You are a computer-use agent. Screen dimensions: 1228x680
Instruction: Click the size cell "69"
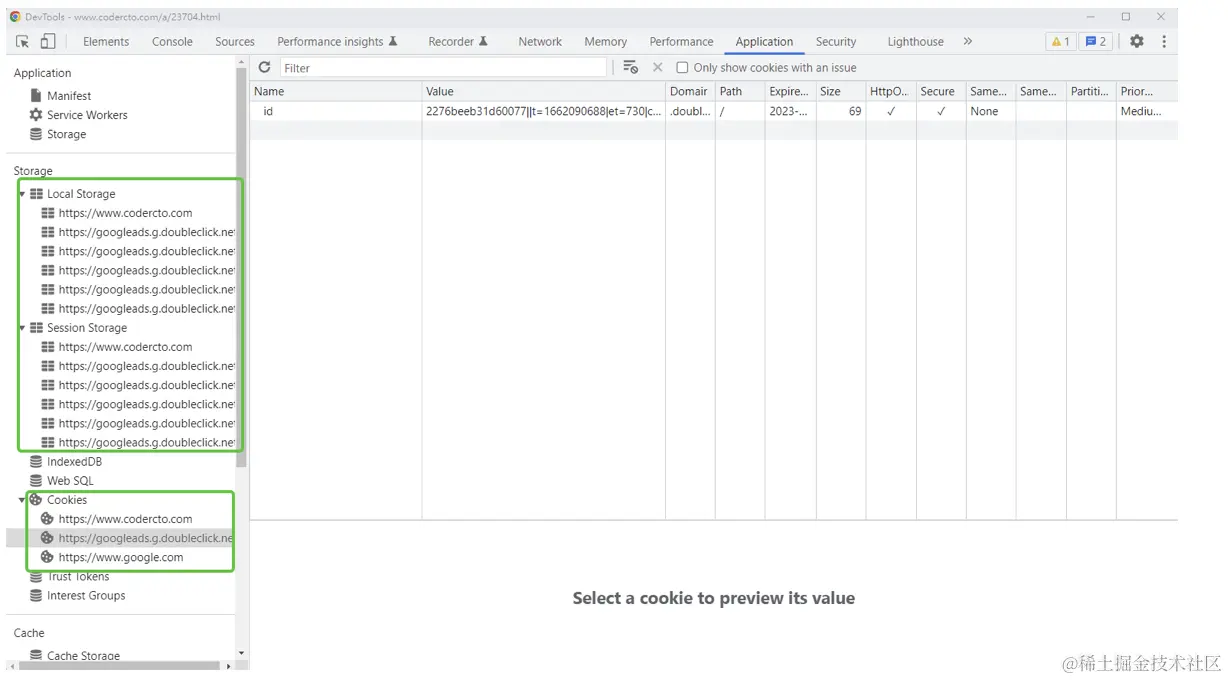click(855, 111)
